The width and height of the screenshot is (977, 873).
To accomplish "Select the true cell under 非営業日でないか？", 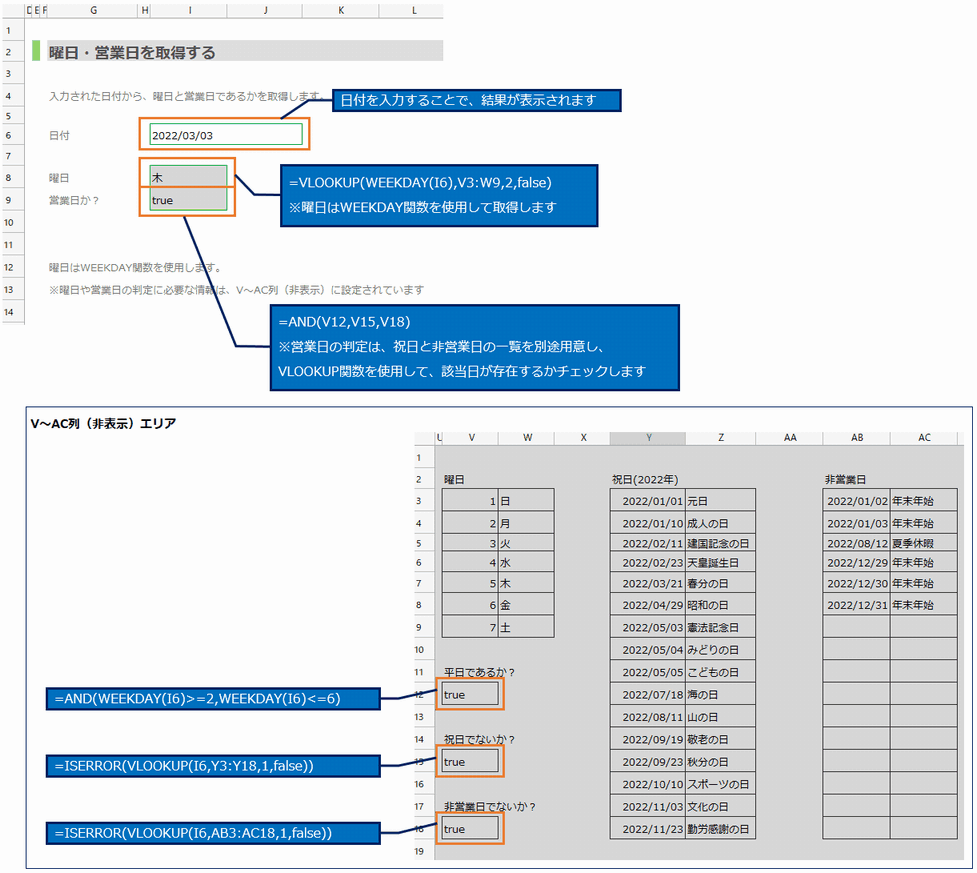I will (x=469, y=829).
